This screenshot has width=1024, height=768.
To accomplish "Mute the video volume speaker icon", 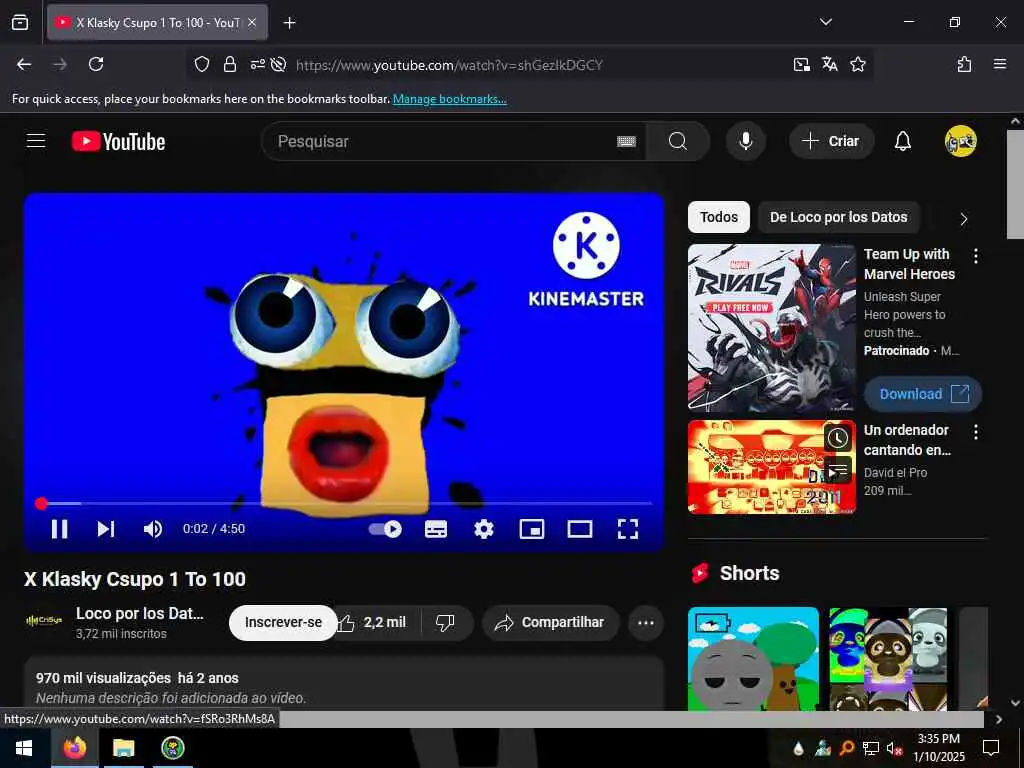I will (153, 528).
